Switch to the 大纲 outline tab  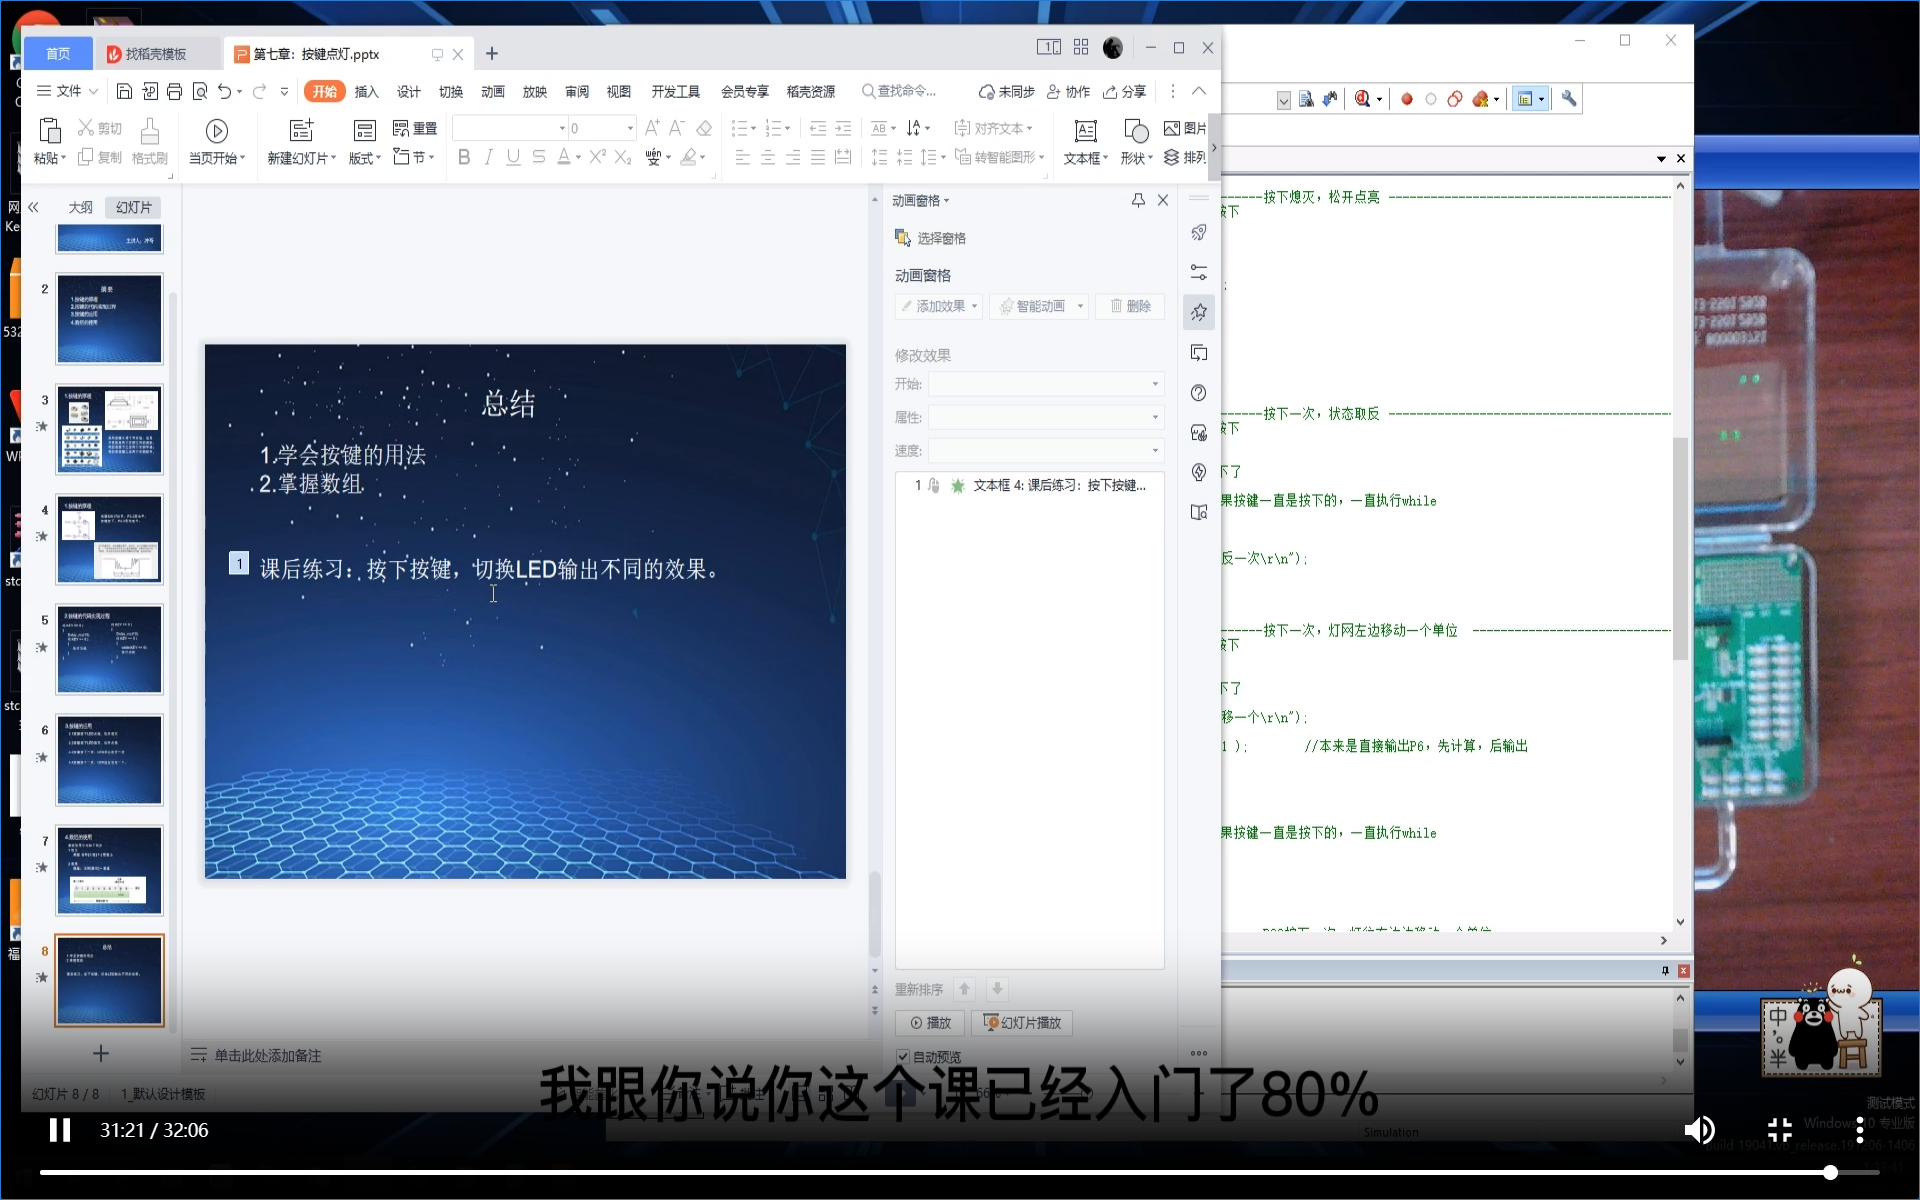point(80,207)
